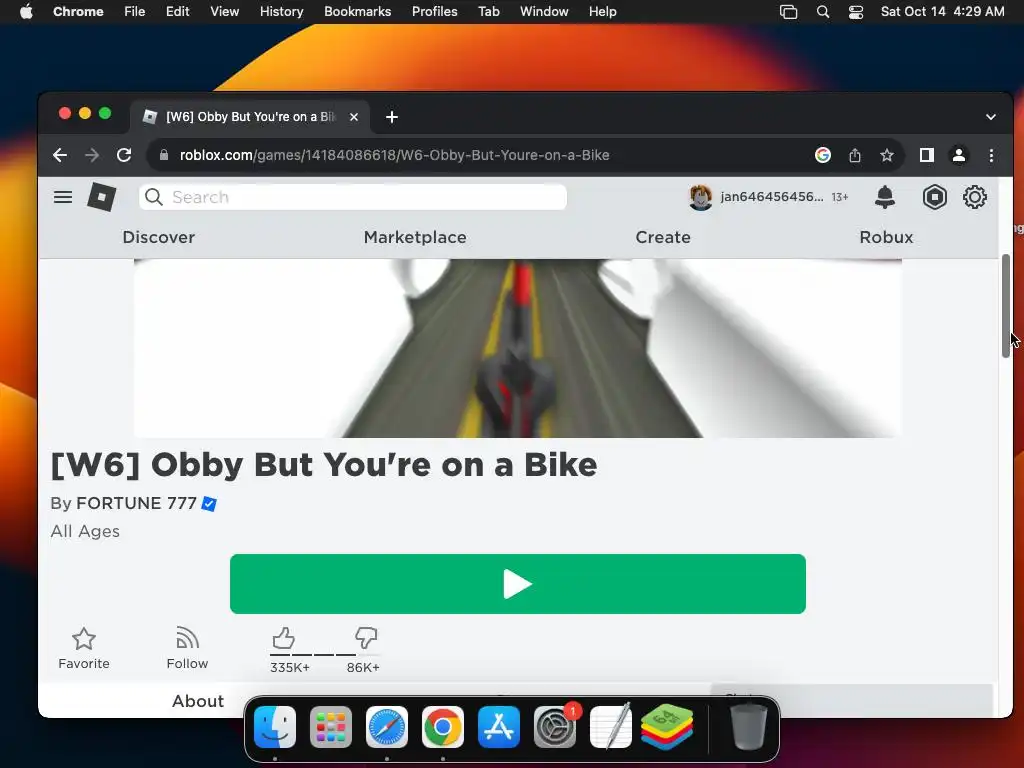The height and width of the screenshot is (768, 1024).
Task: Click the search magnifier icon in Roblox
Action: pyautogui.click(x=153, y=197)
